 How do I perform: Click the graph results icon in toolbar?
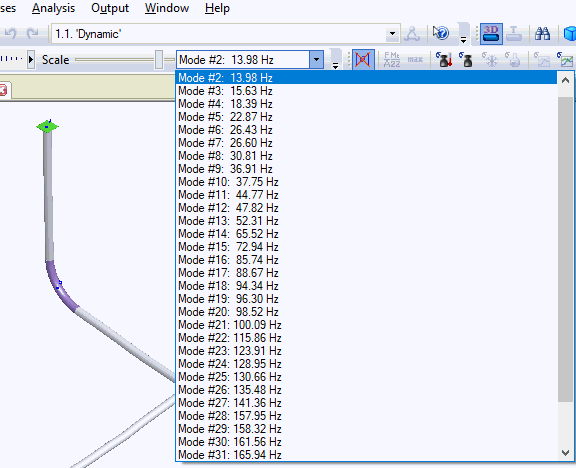pyautogui.click(x=567, y=60)
